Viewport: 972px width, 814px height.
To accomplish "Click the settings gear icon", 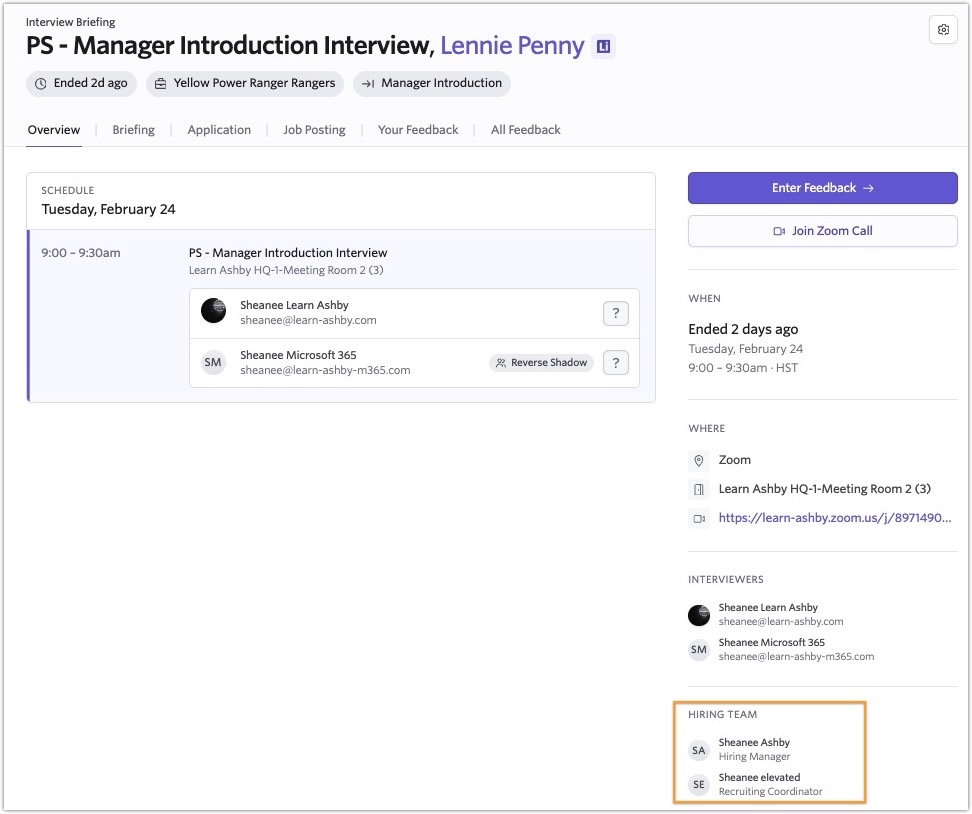I will pyautogui.click(x=942, y=31).
